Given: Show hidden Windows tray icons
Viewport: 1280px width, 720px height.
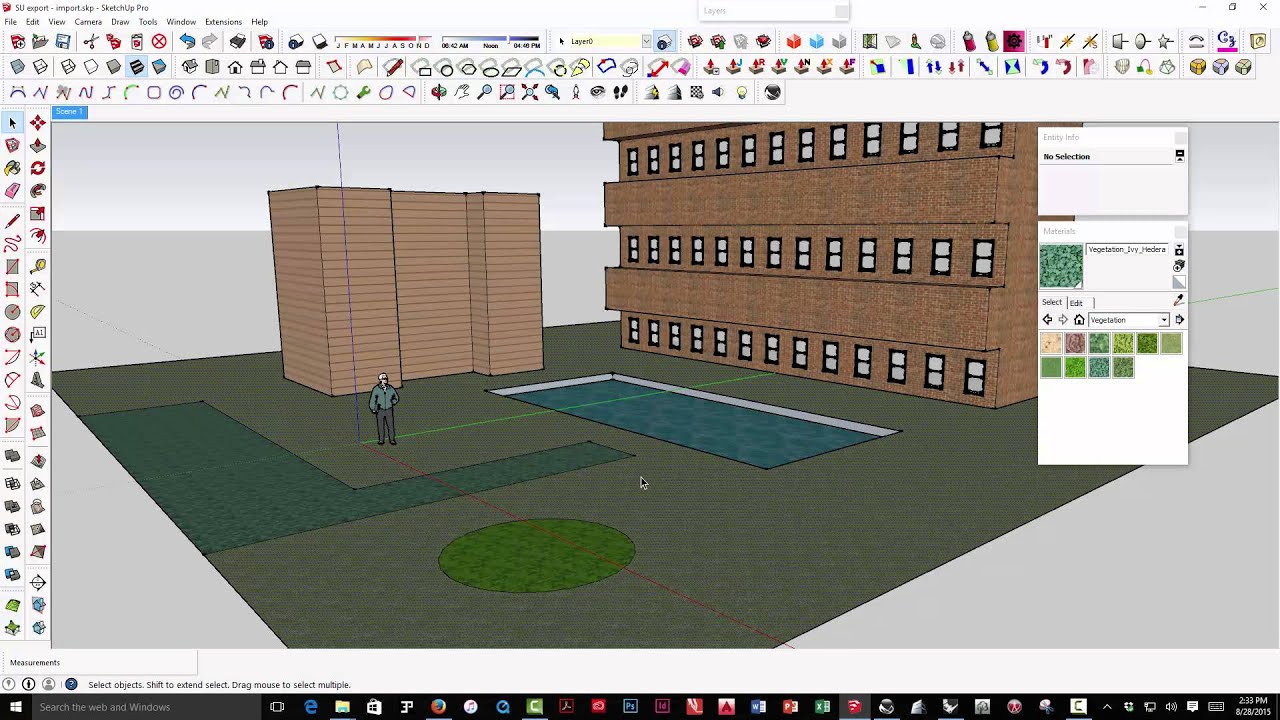Looking at the screenshot, I should coord(1106,707).
